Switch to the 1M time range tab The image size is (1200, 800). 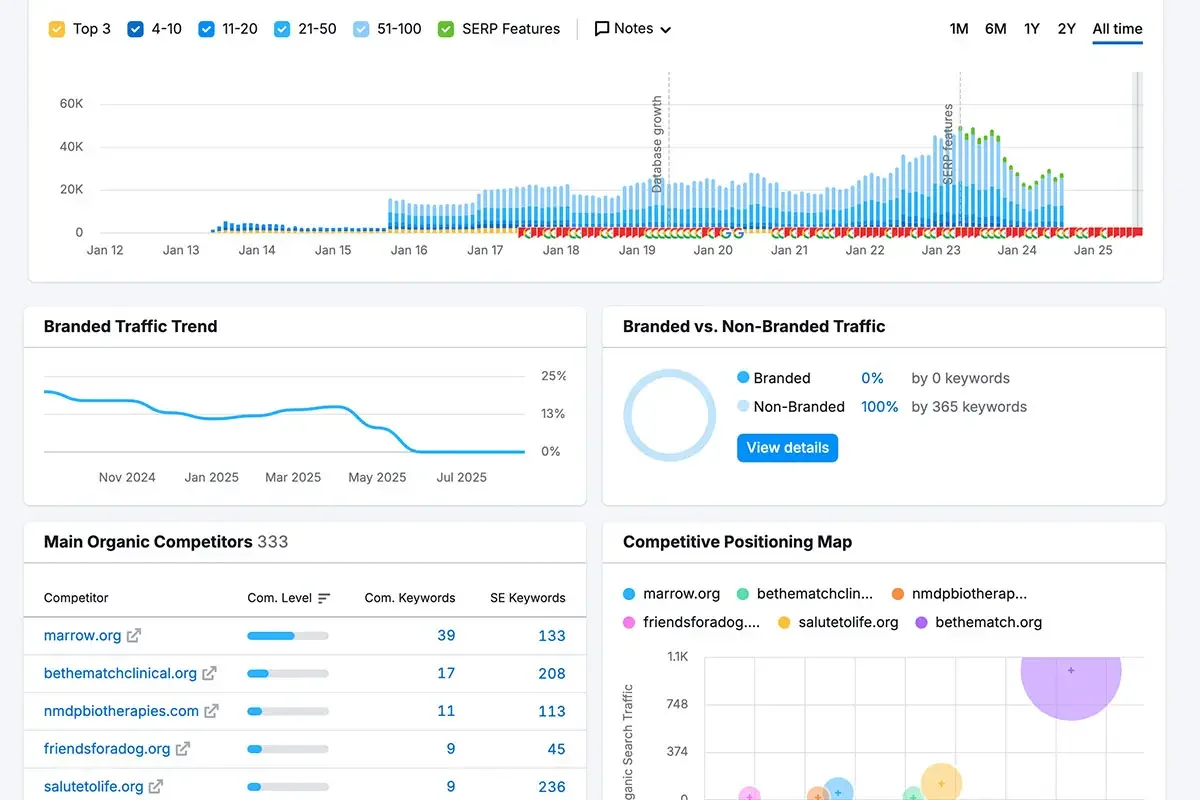(x=959, y=28)
